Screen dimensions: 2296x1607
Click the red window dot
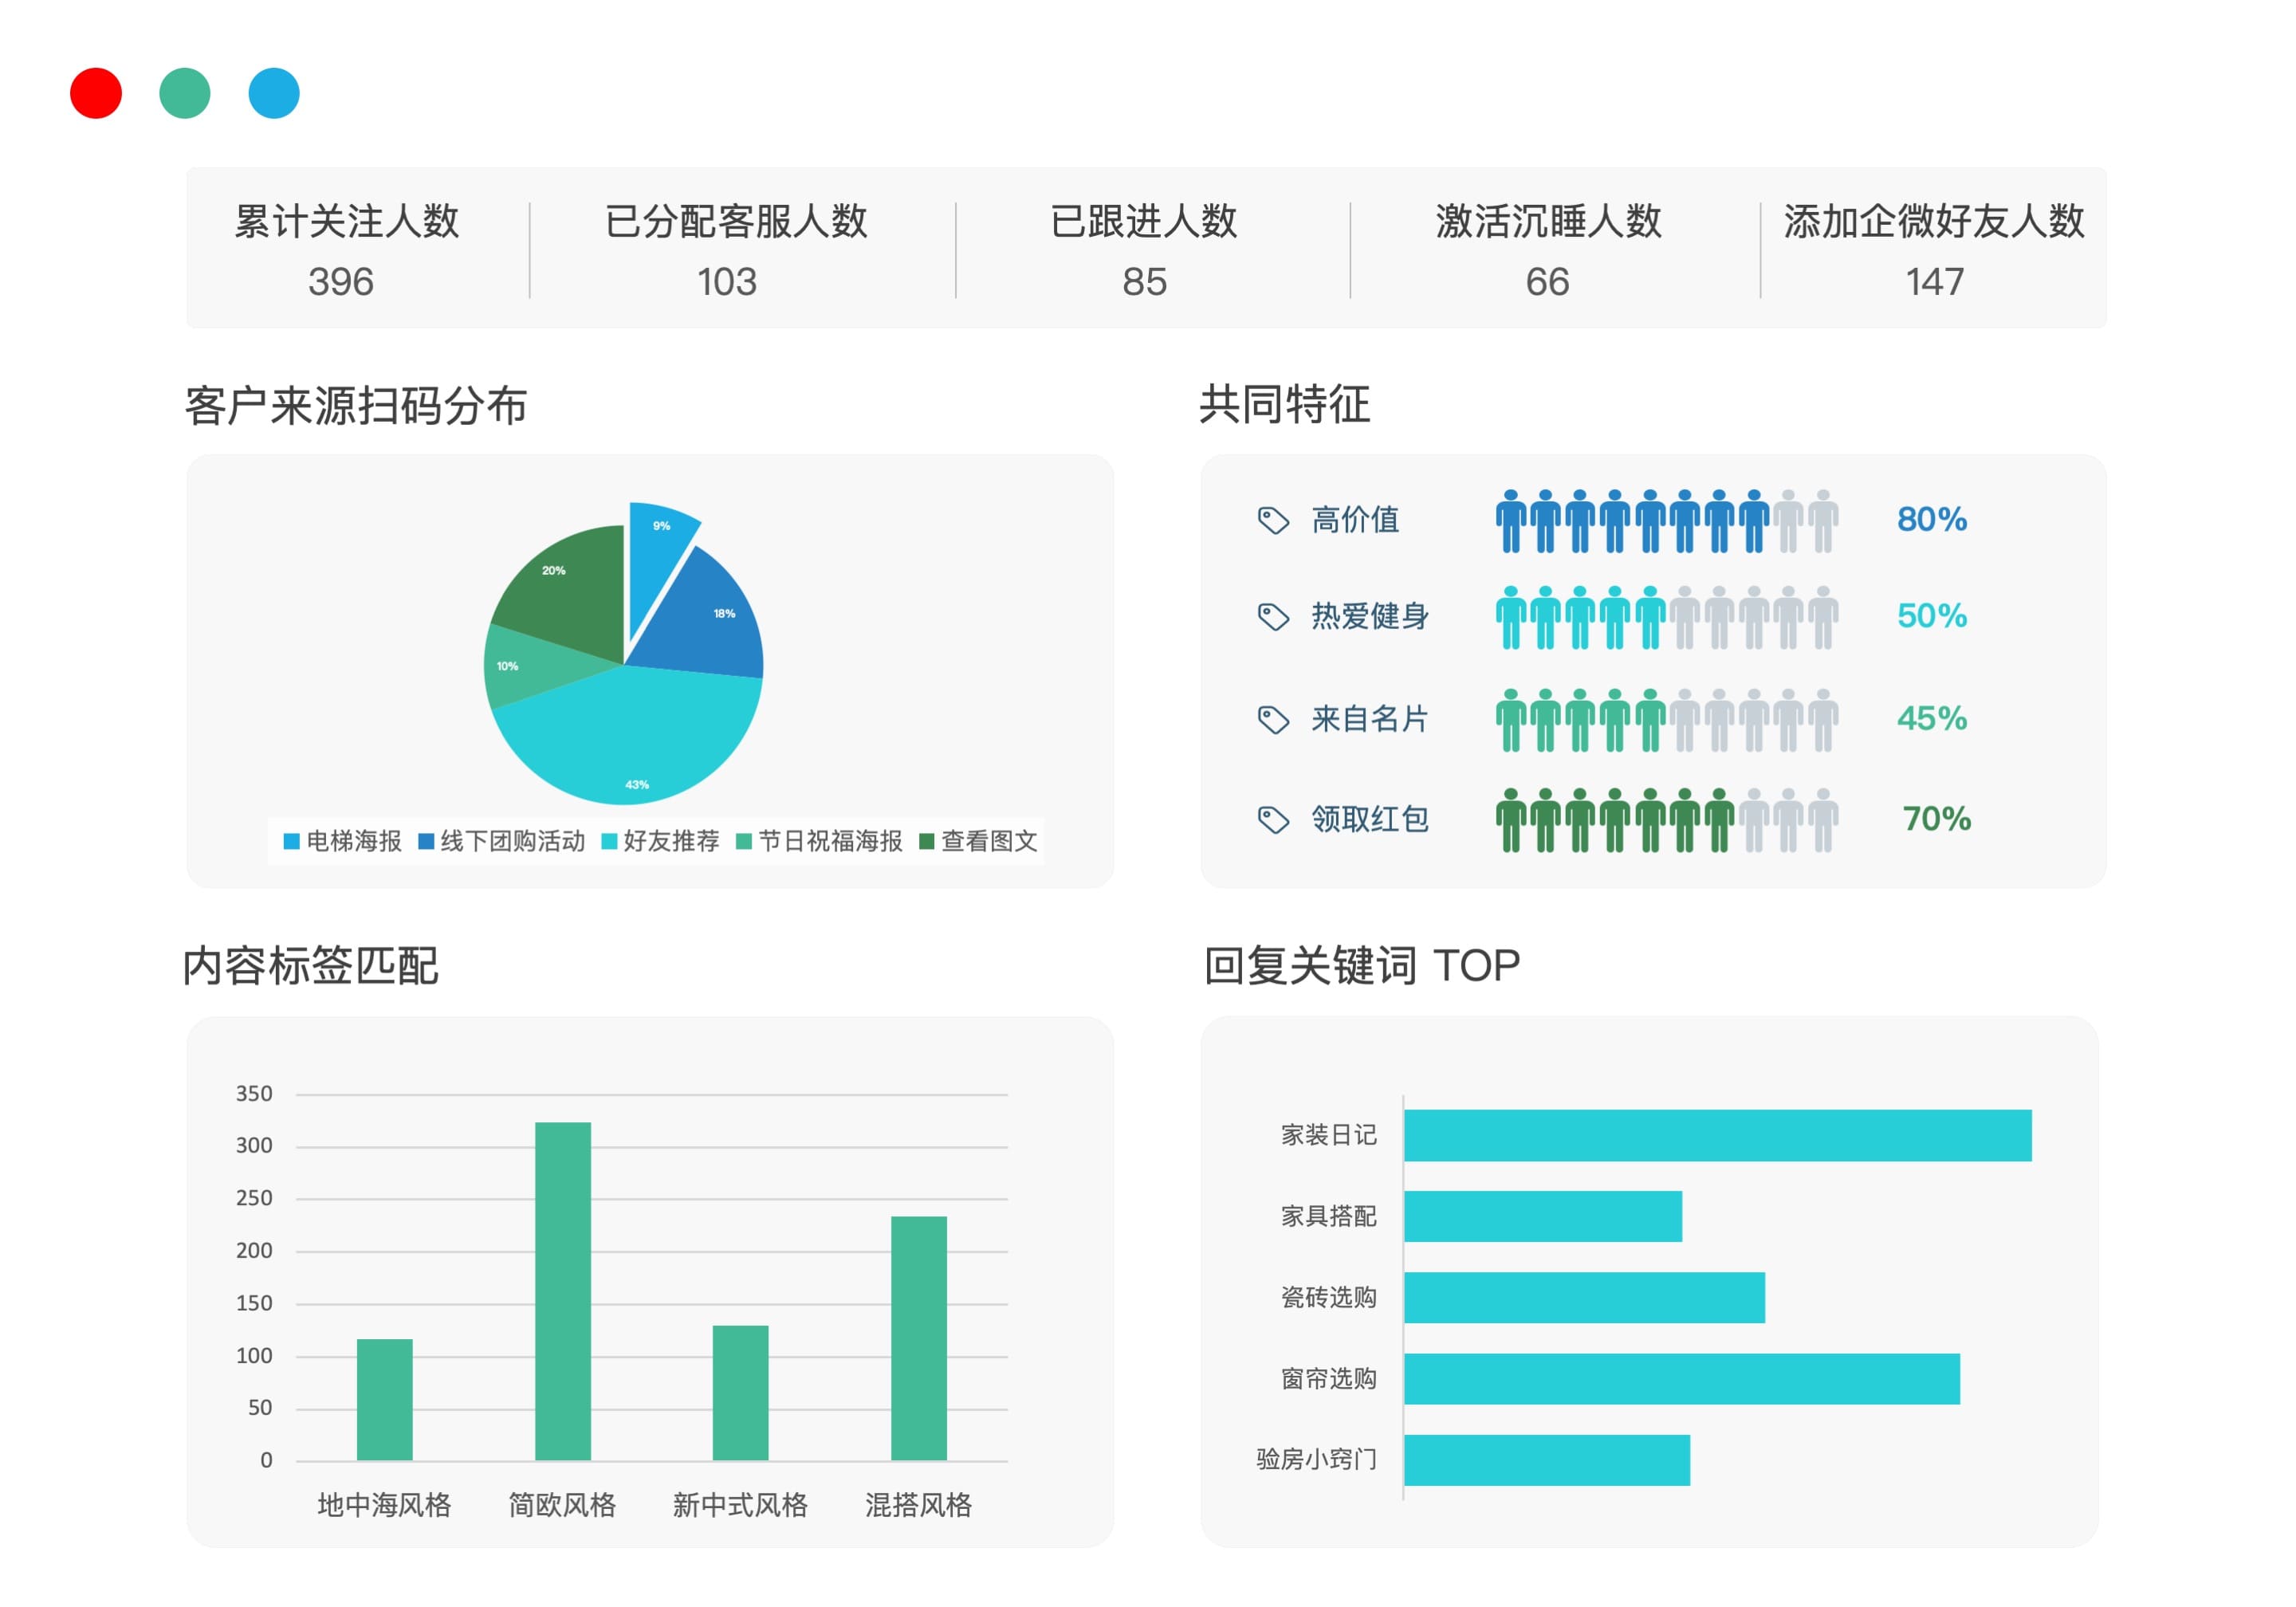tap(96, 93)
